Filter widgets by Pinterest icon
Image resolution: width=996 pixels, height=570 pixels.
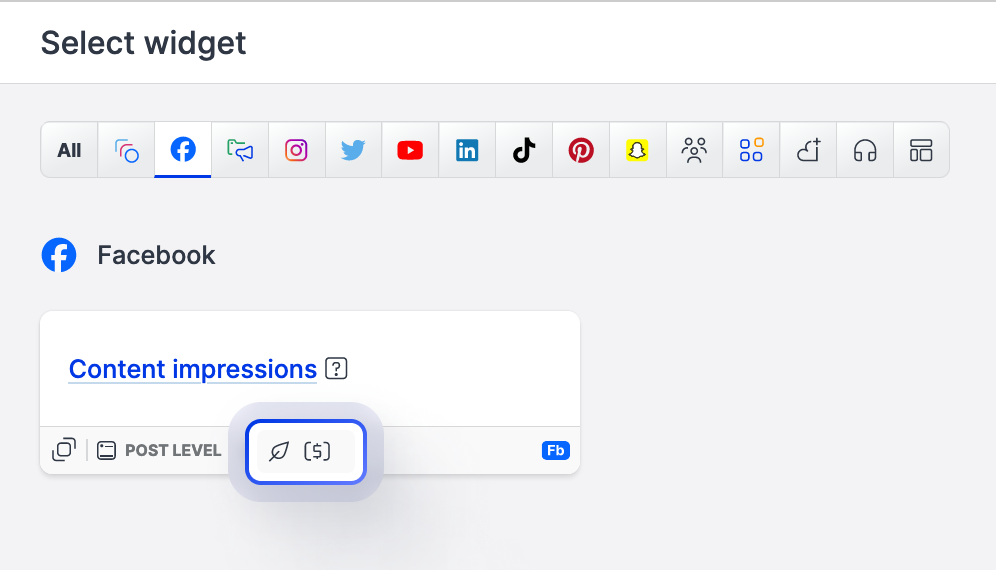point(581,150)
